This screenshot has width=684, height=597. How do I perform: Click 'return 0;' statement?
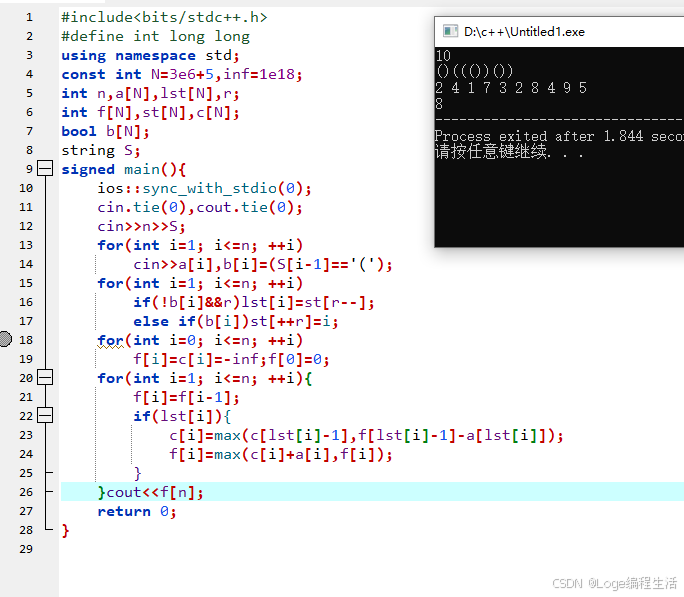137,511
